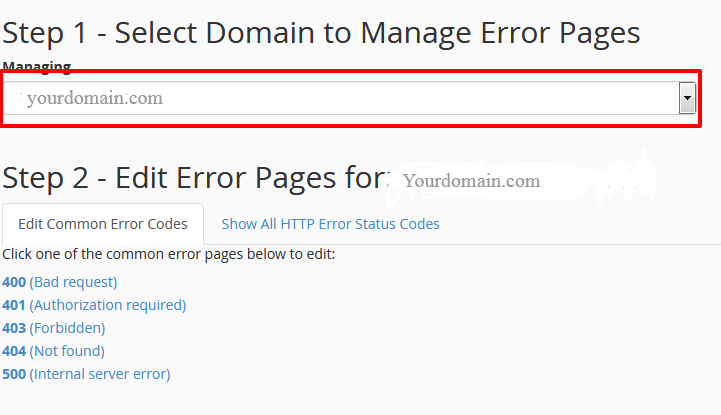Click the "(Internal server error)" description text

tap(100, 374)
